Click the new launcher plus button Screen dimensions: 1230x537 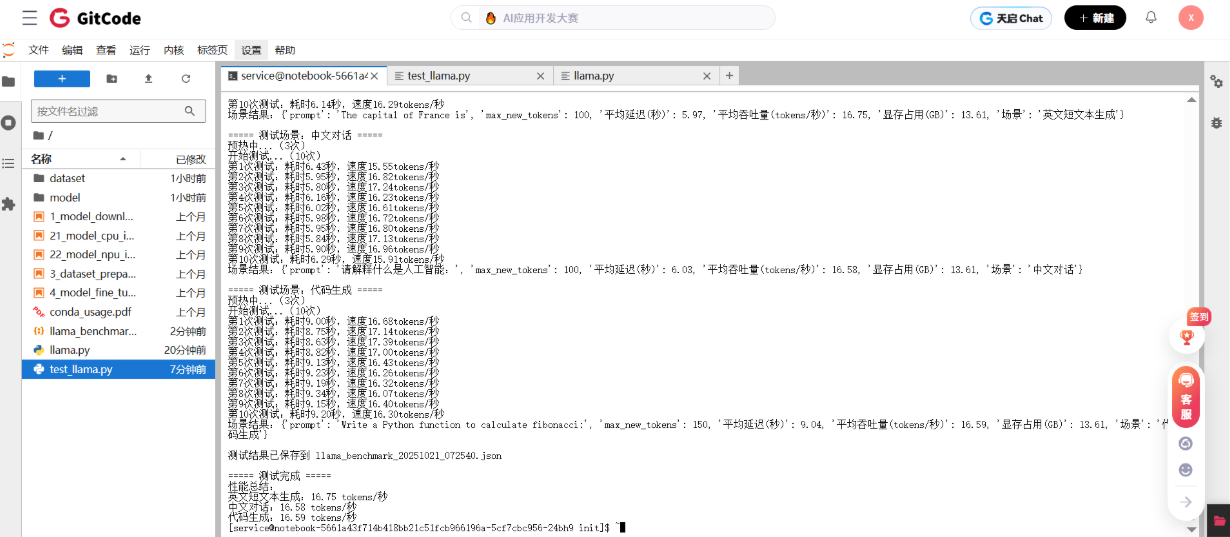[62, 78]
